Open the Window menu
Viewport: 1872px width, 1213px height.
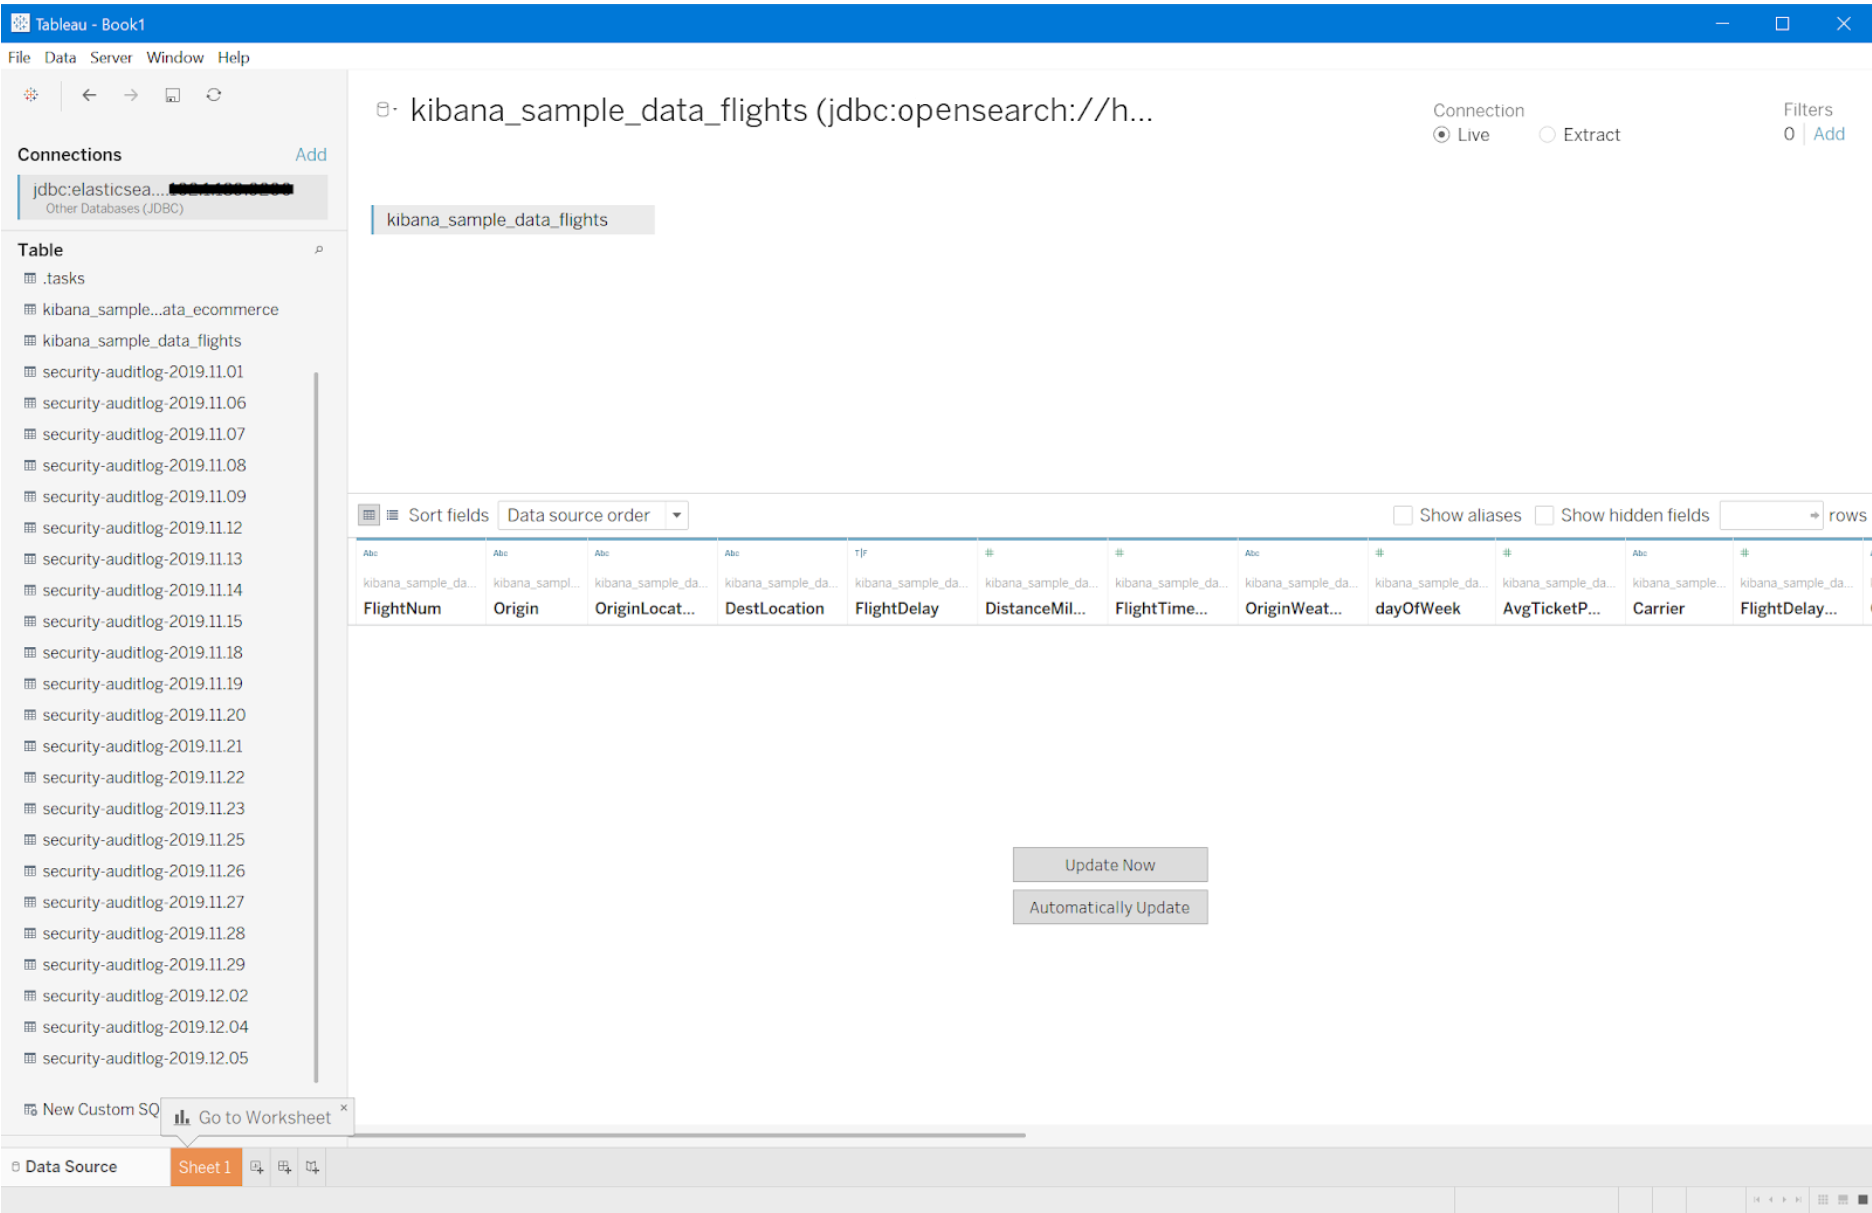pos(175,57)
